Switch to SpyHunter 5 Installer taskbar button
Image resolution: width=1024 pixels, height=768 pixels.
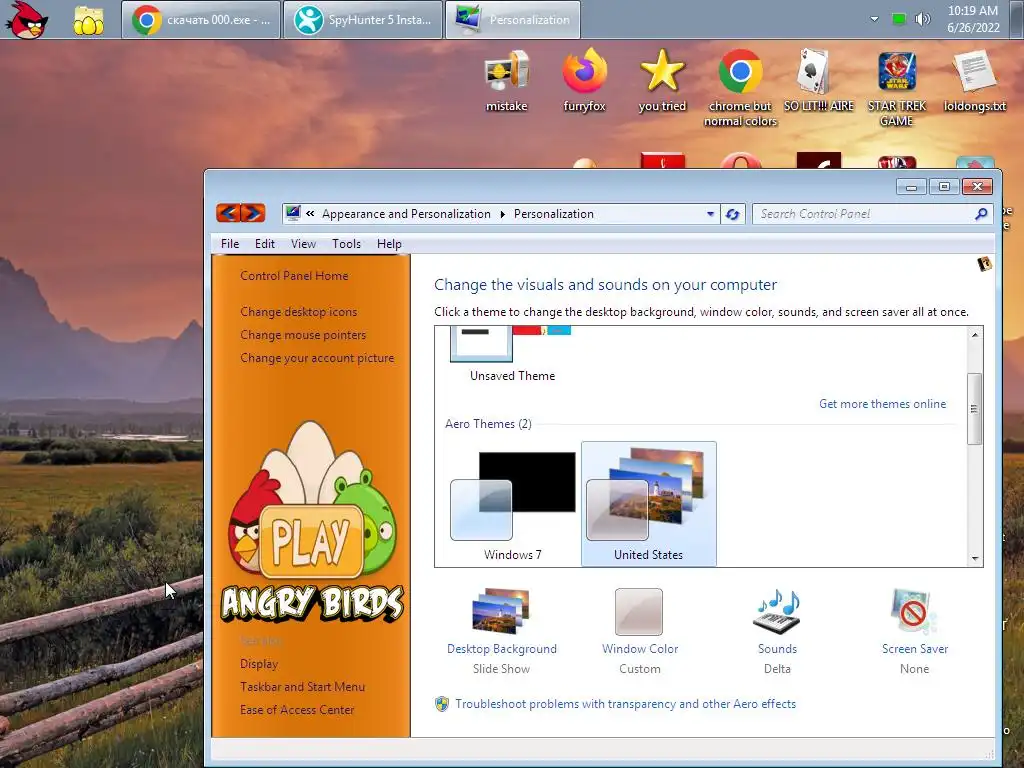(x=363, y=20)
